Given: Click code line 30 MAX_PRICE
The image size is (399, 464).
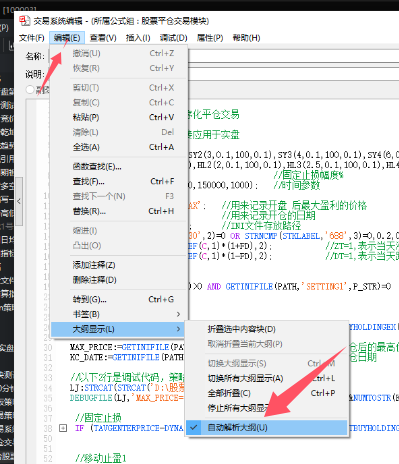Looking at the screenshot, I should coord(127,347).
